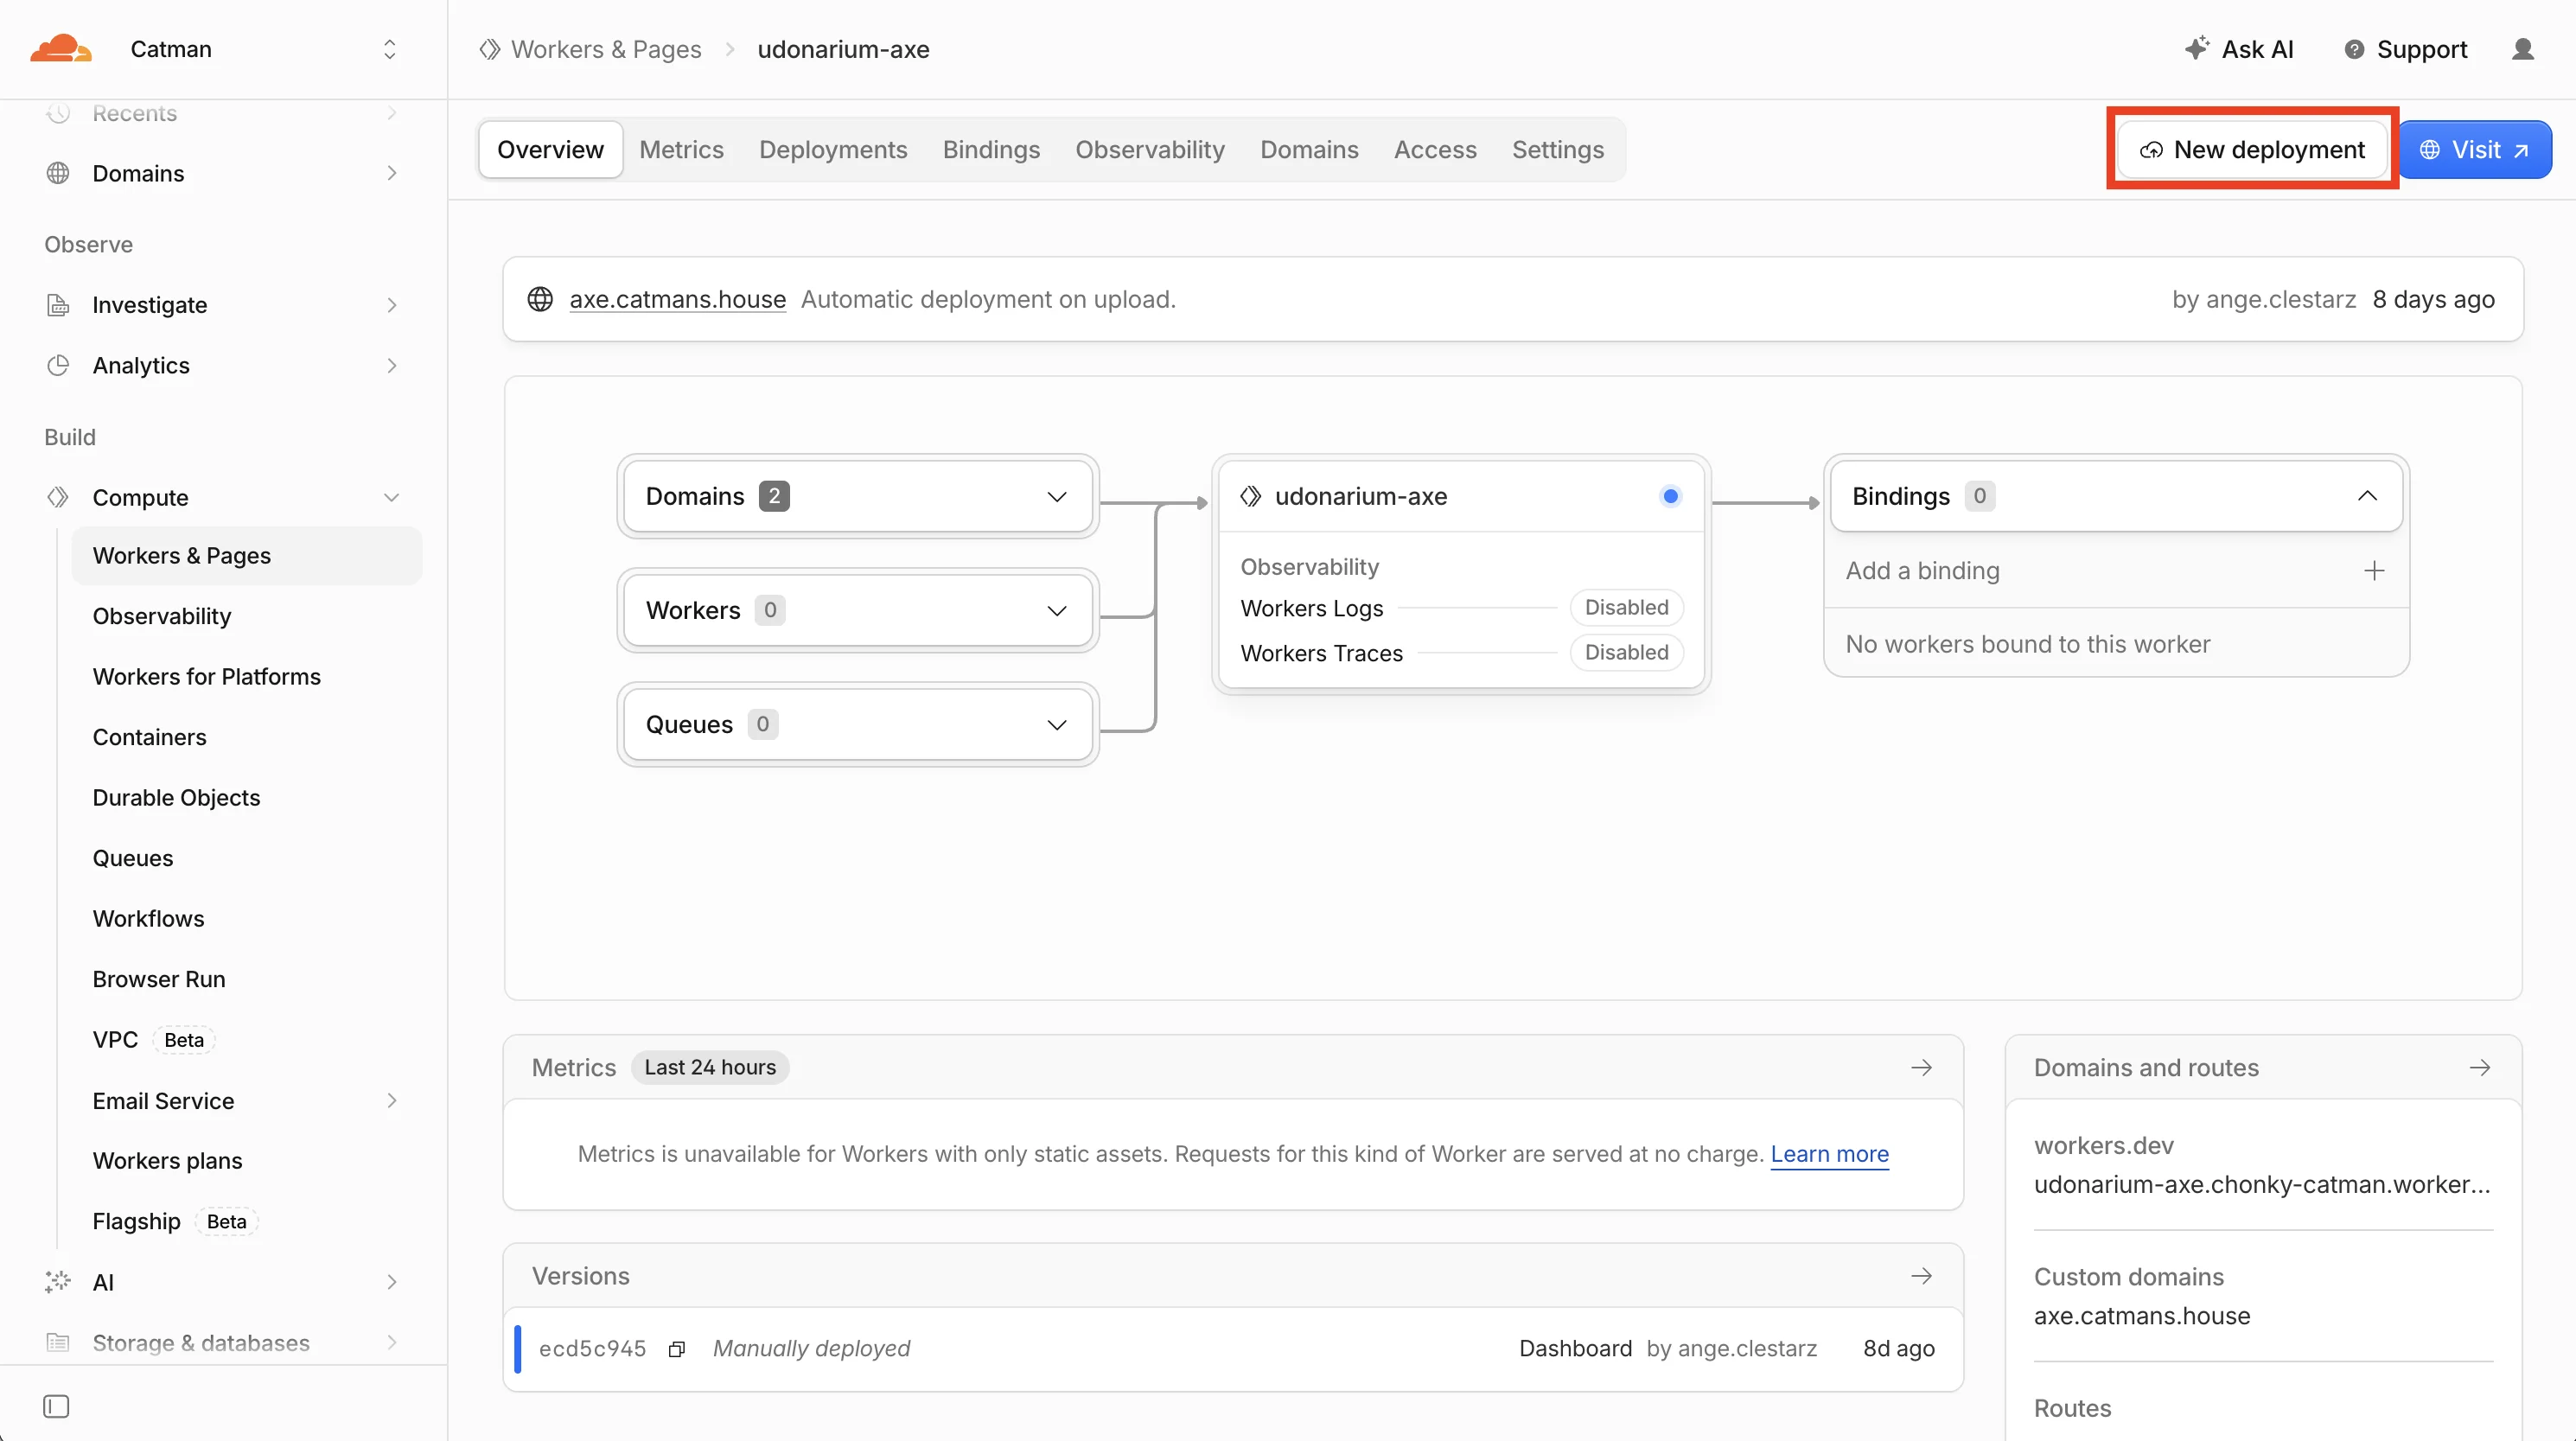Screen dimensions: 2576x1441
Task: Expand the Domains sidebar chevron
Action: [x=391, y=173]
